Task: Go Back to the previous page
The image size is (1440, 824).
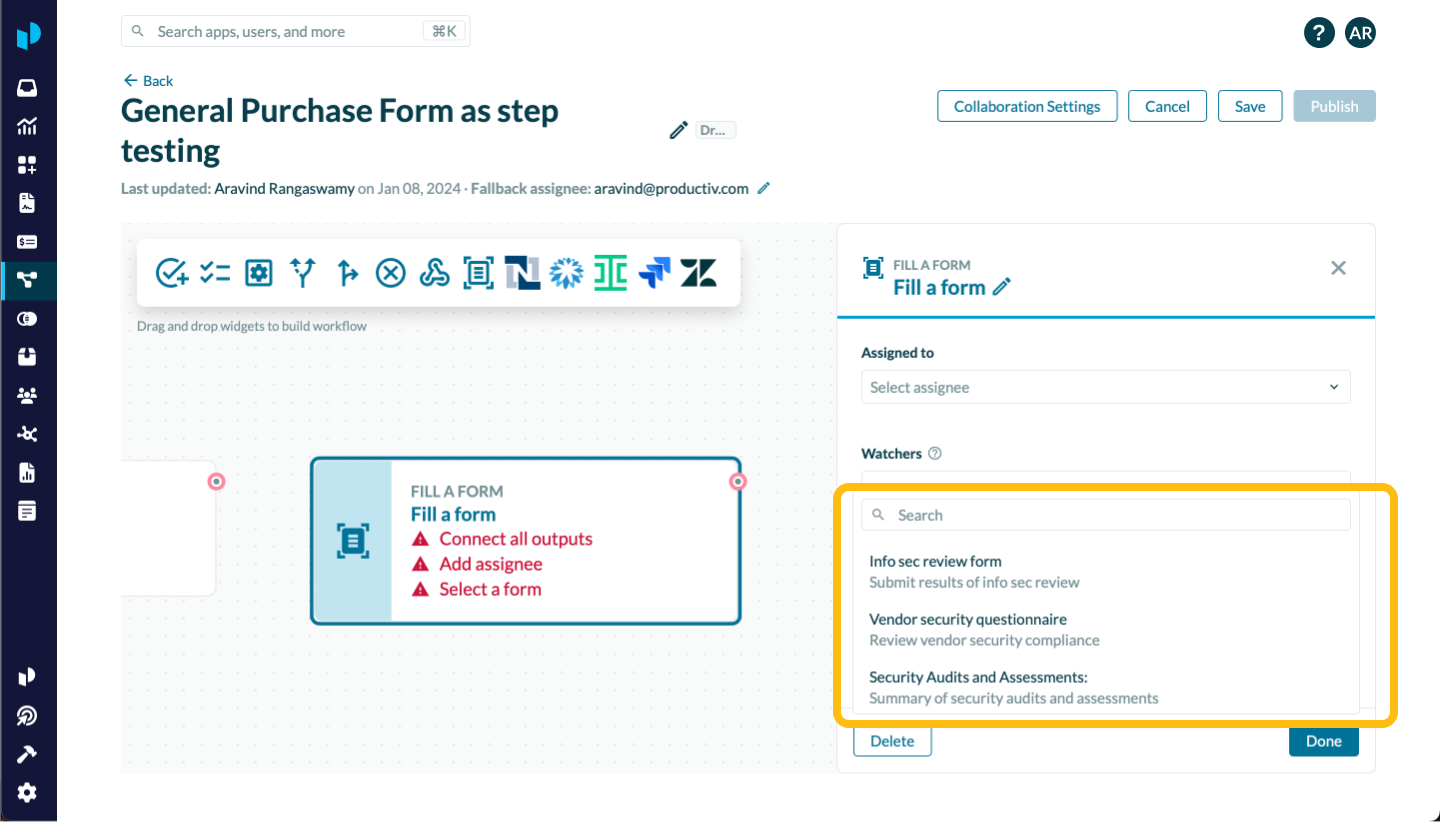Action: [148, 81]
